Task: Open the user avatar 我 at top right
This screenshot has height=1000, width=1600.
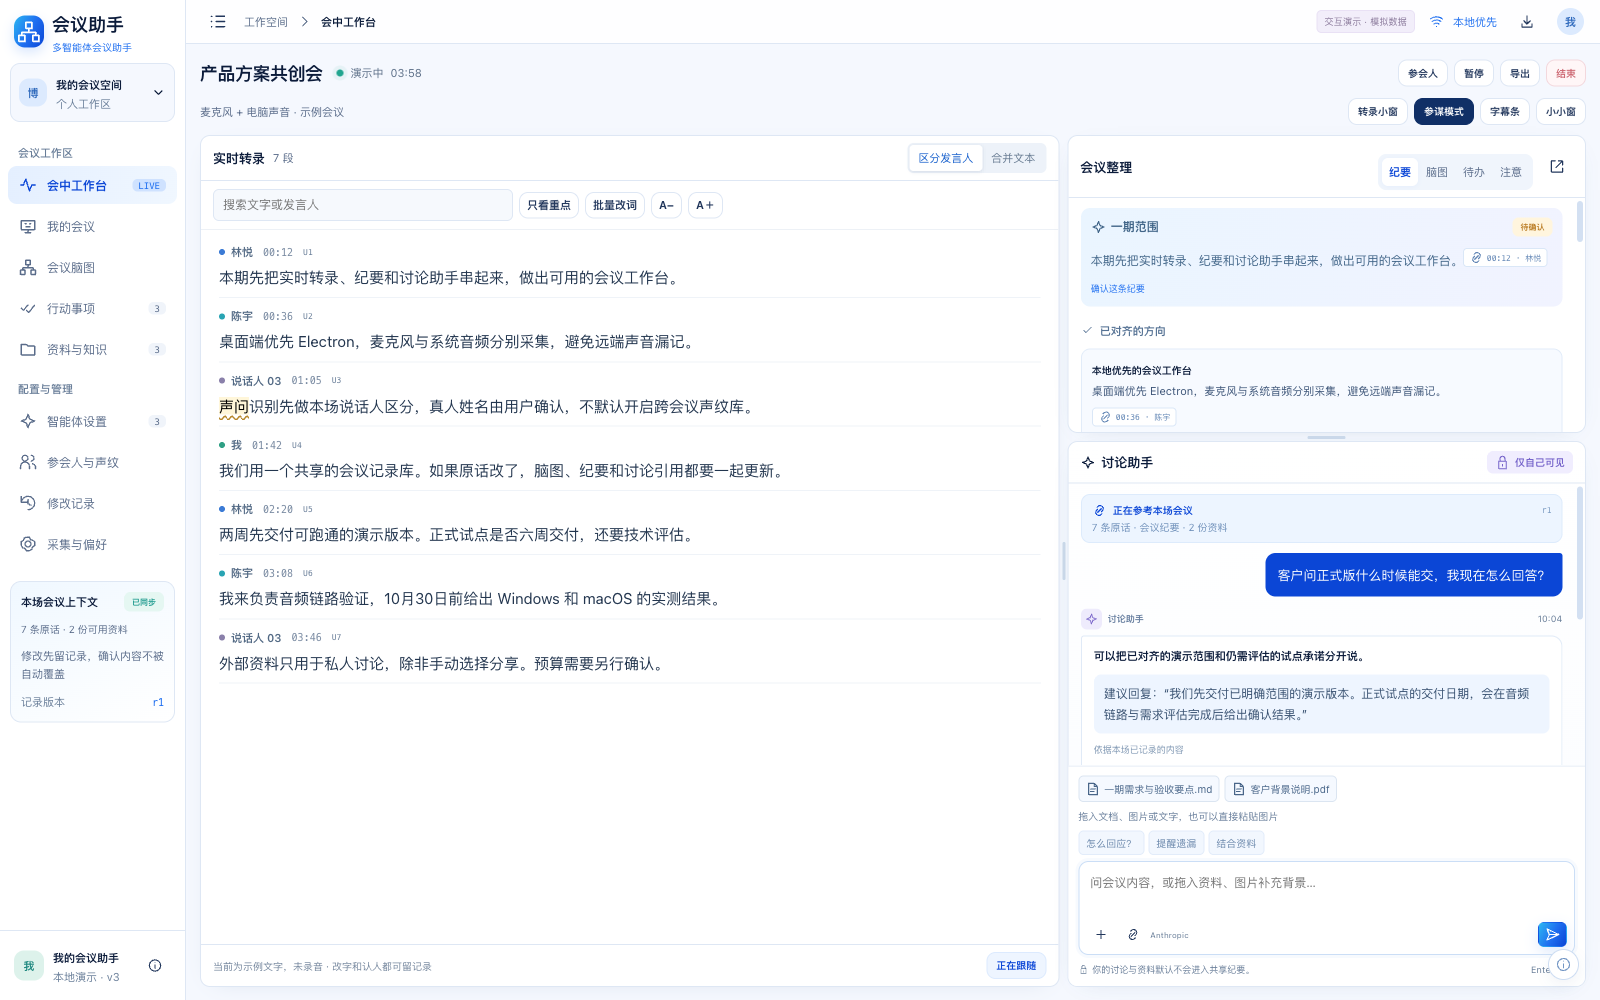Action: pyautogui.click(x=1570, y=22)
